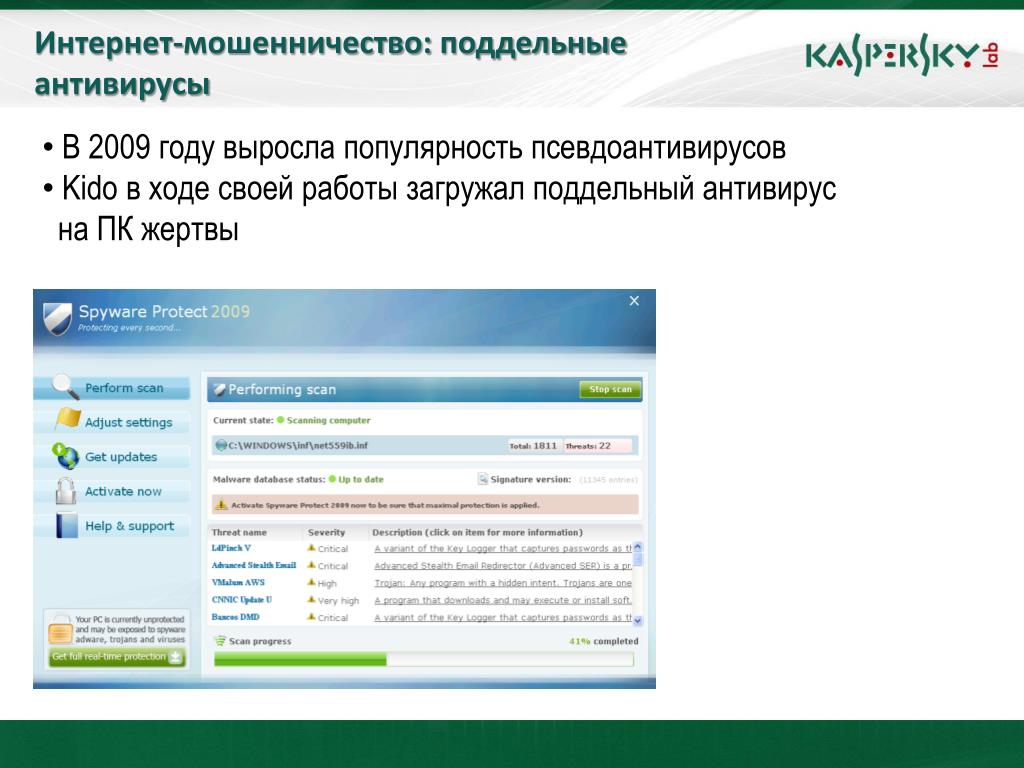1024x768 pixels.
Task: Click threat list scrollbar down arrow
Action: coord(638,620)
